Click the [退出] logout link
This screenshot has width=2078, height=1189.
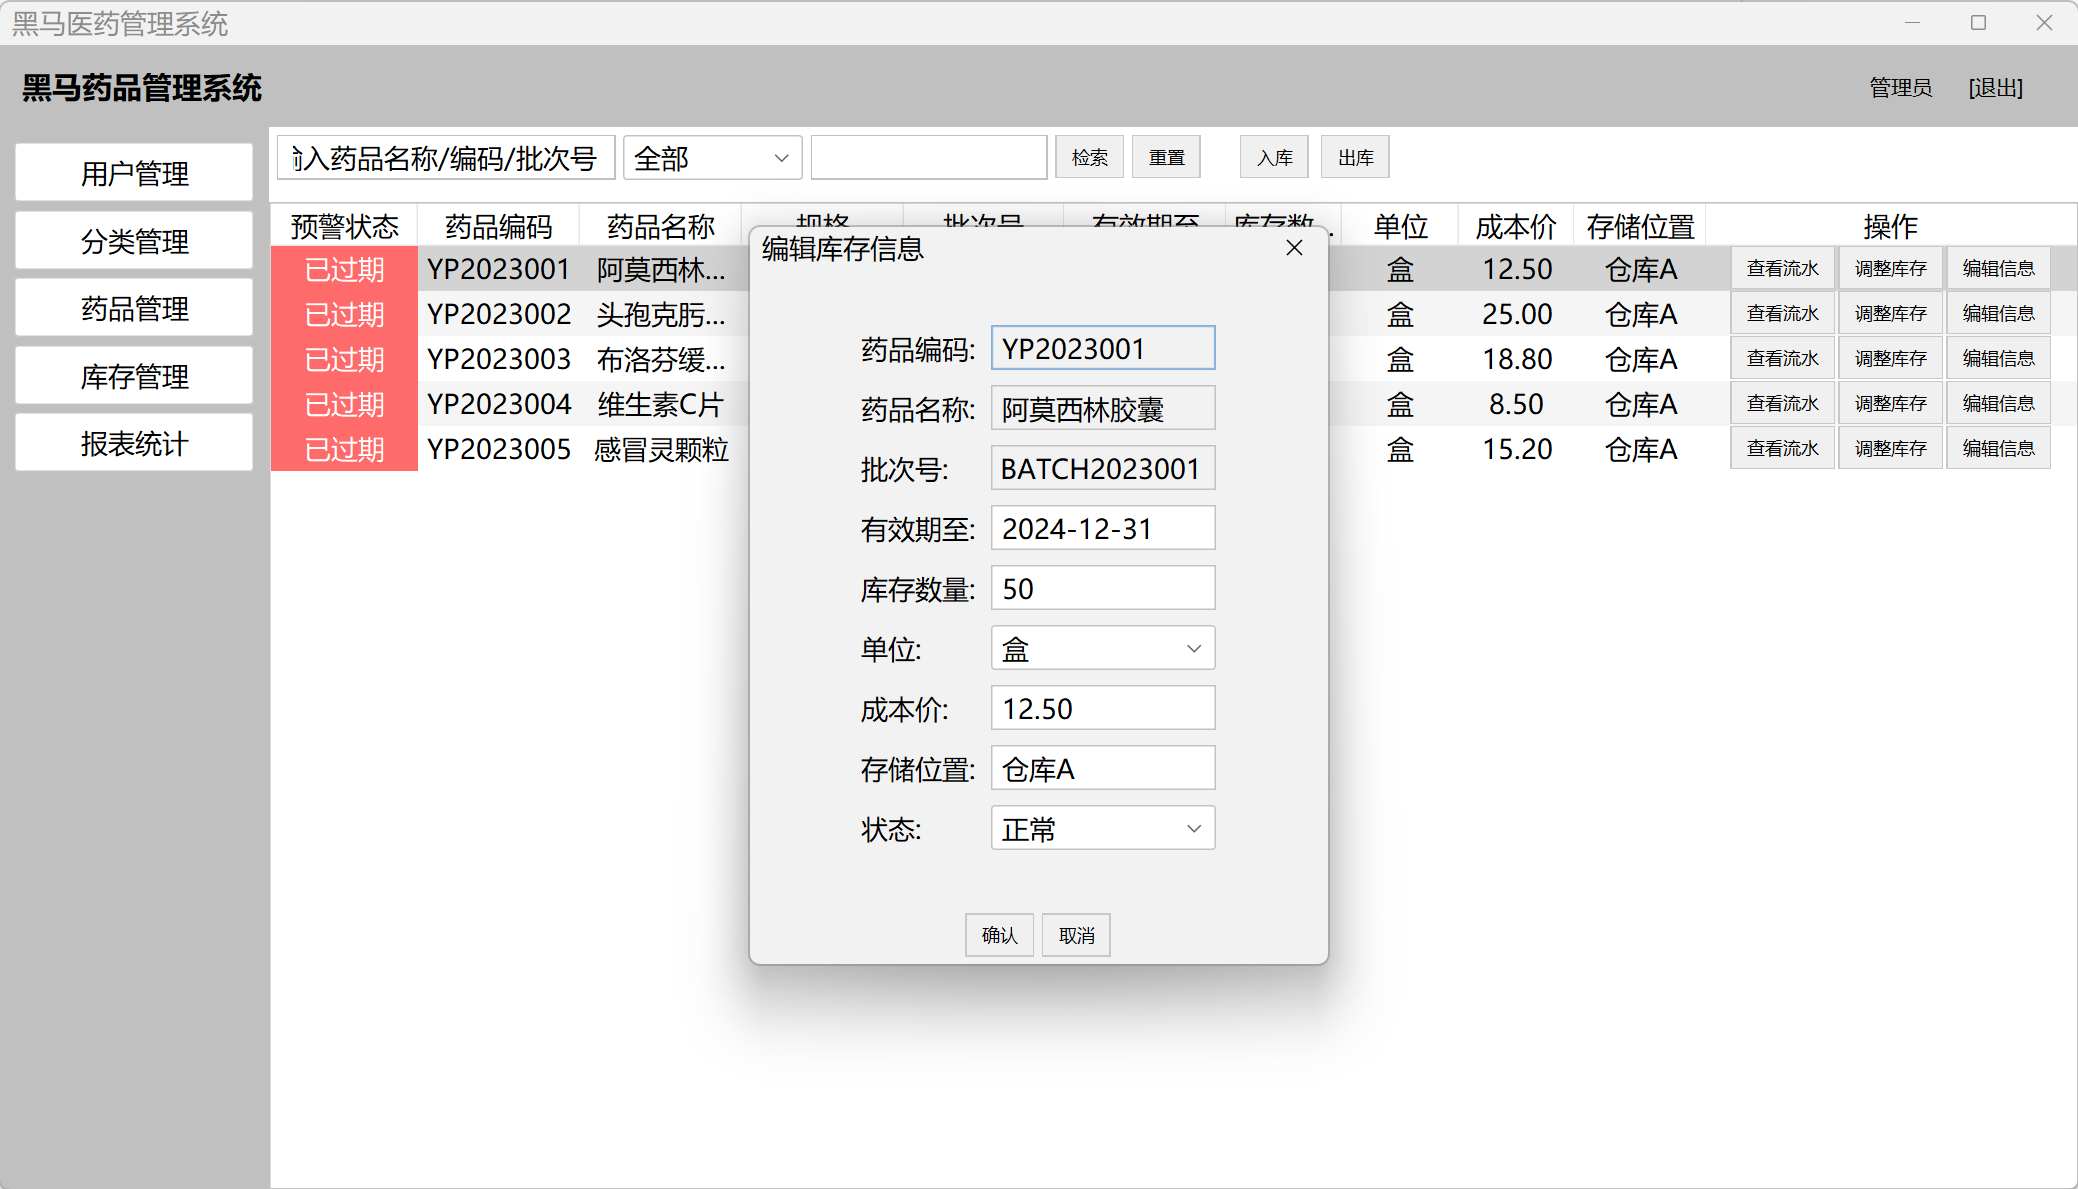(x=1995, y=88)
